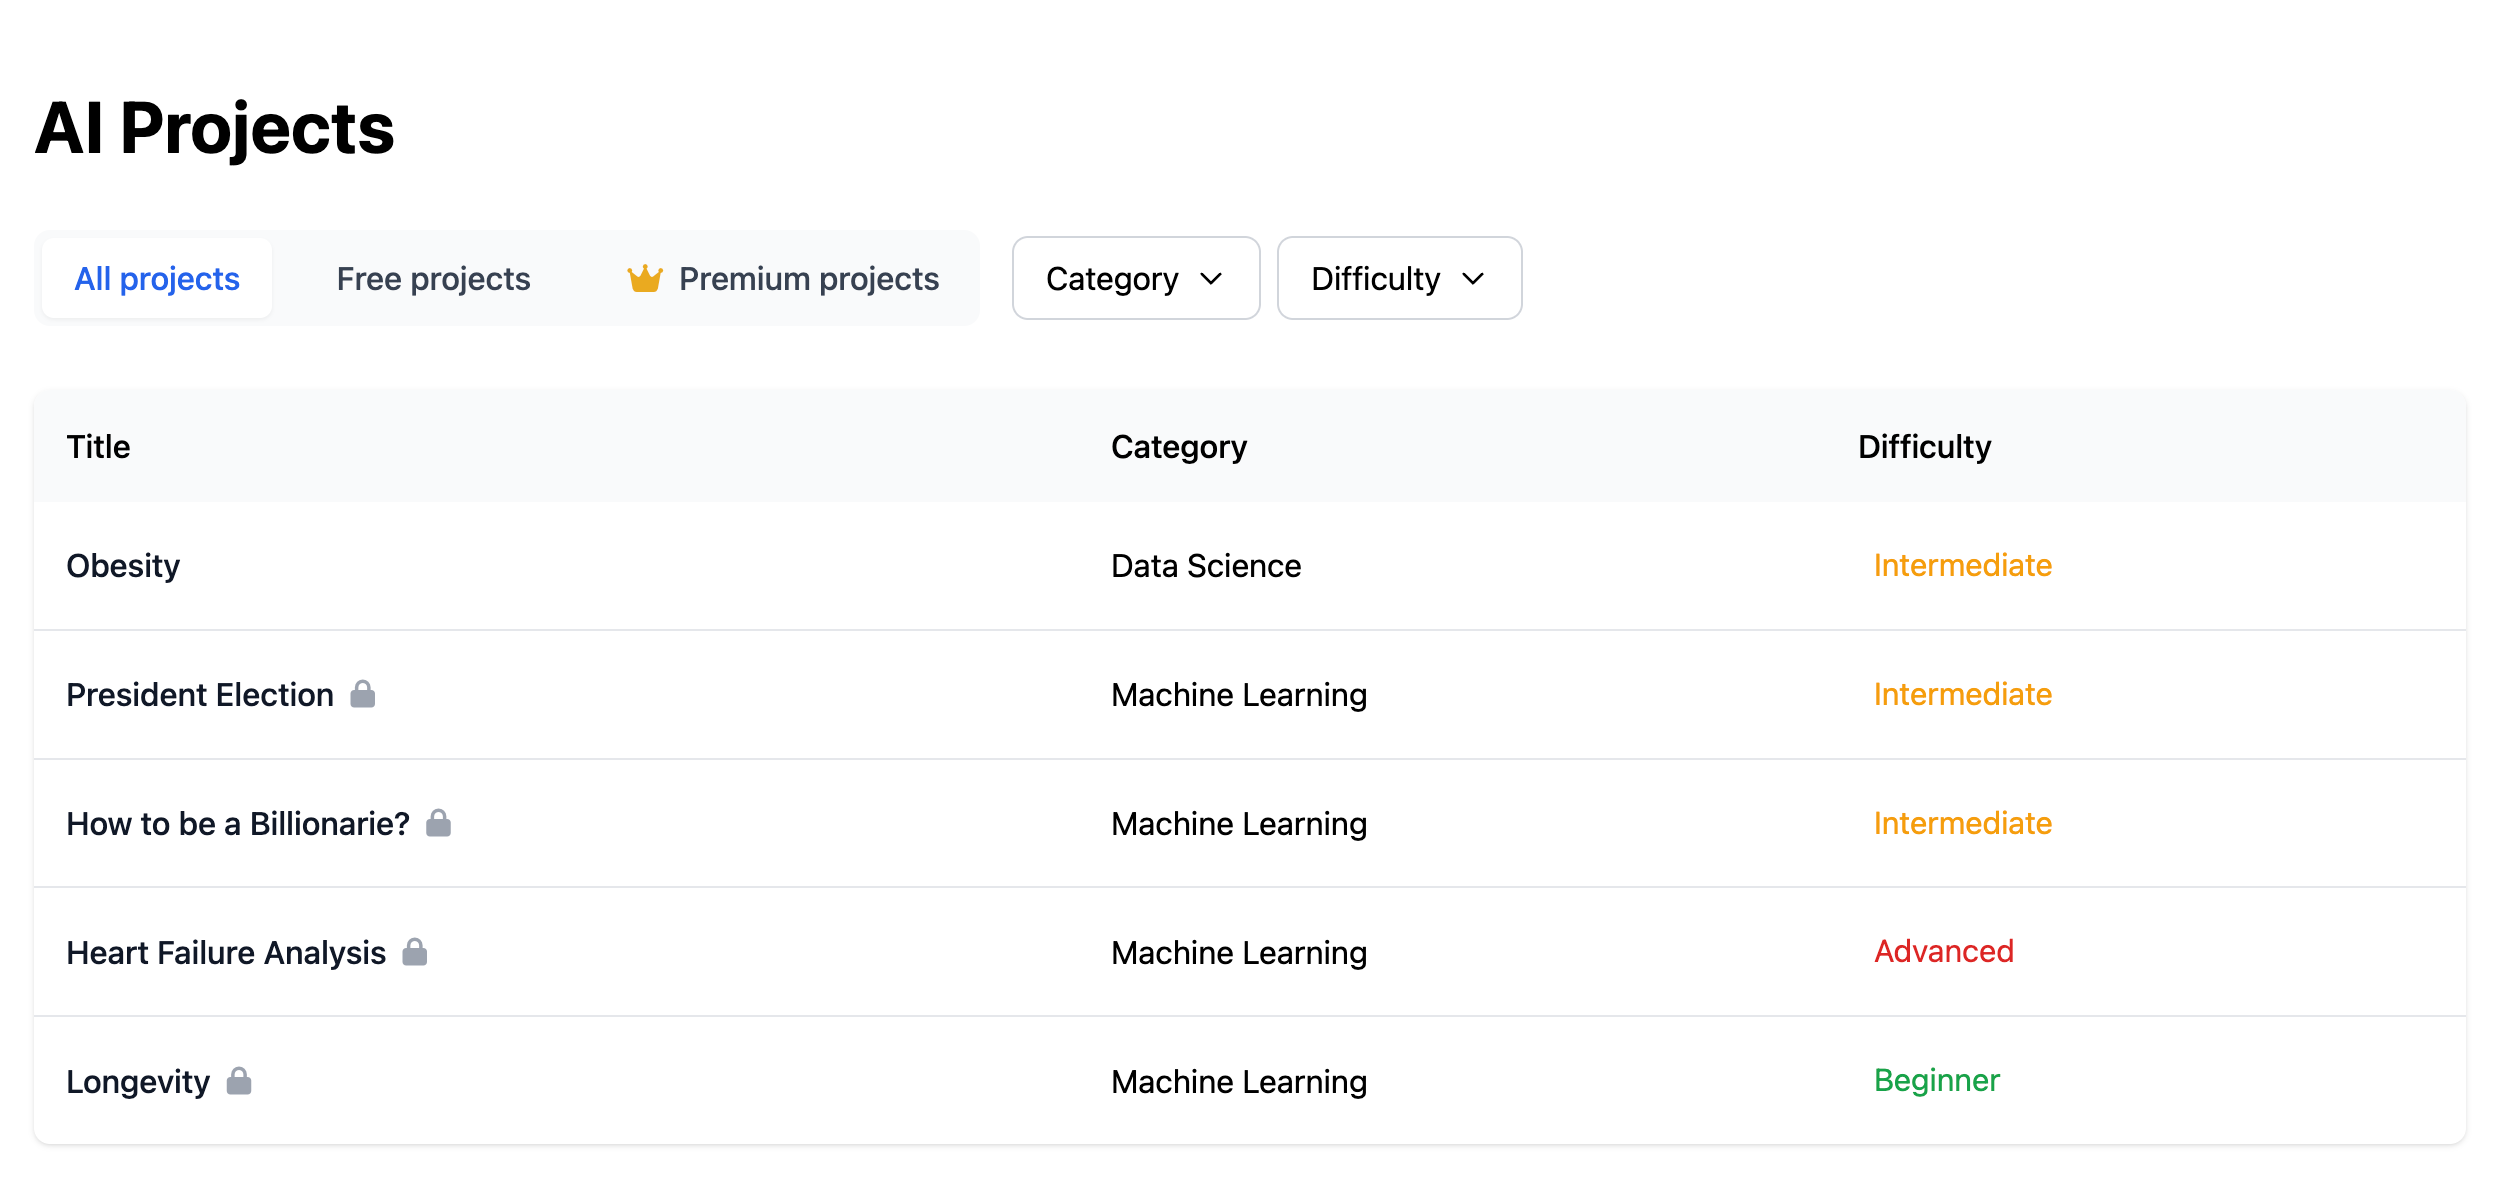The width and height of the screenshot is (2500, 1196).
Task: Open the How to be a Billionarie project
Action: coord(238,824)
